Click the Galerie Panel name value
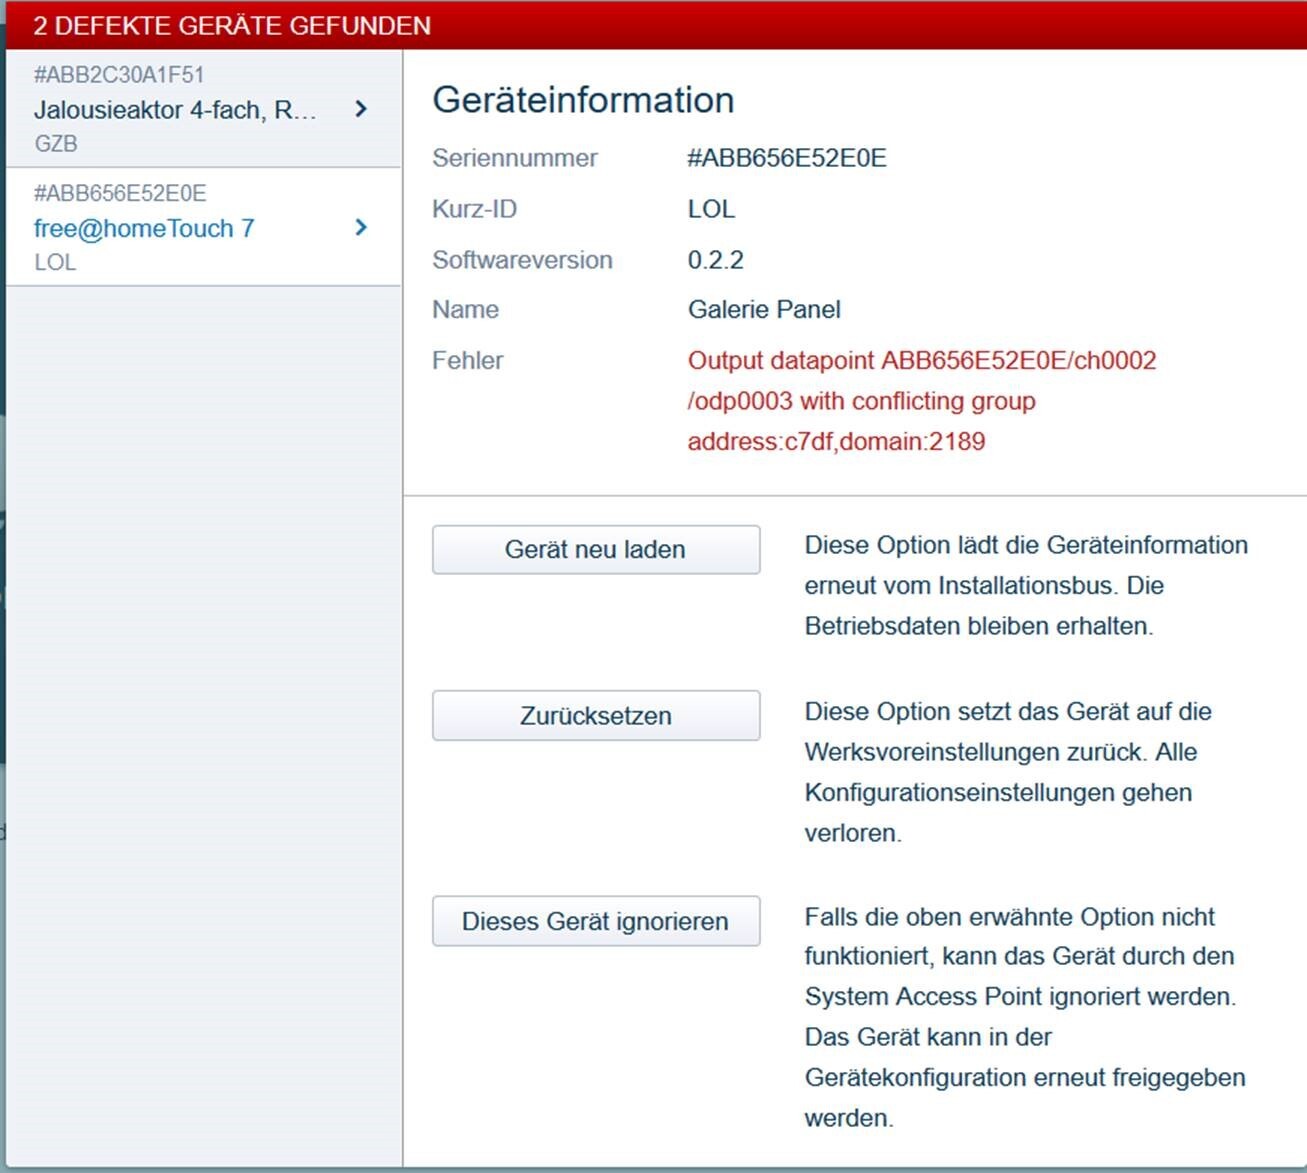The width and height of the screenshot is (1307, 1173). click(x=764, y=310)
